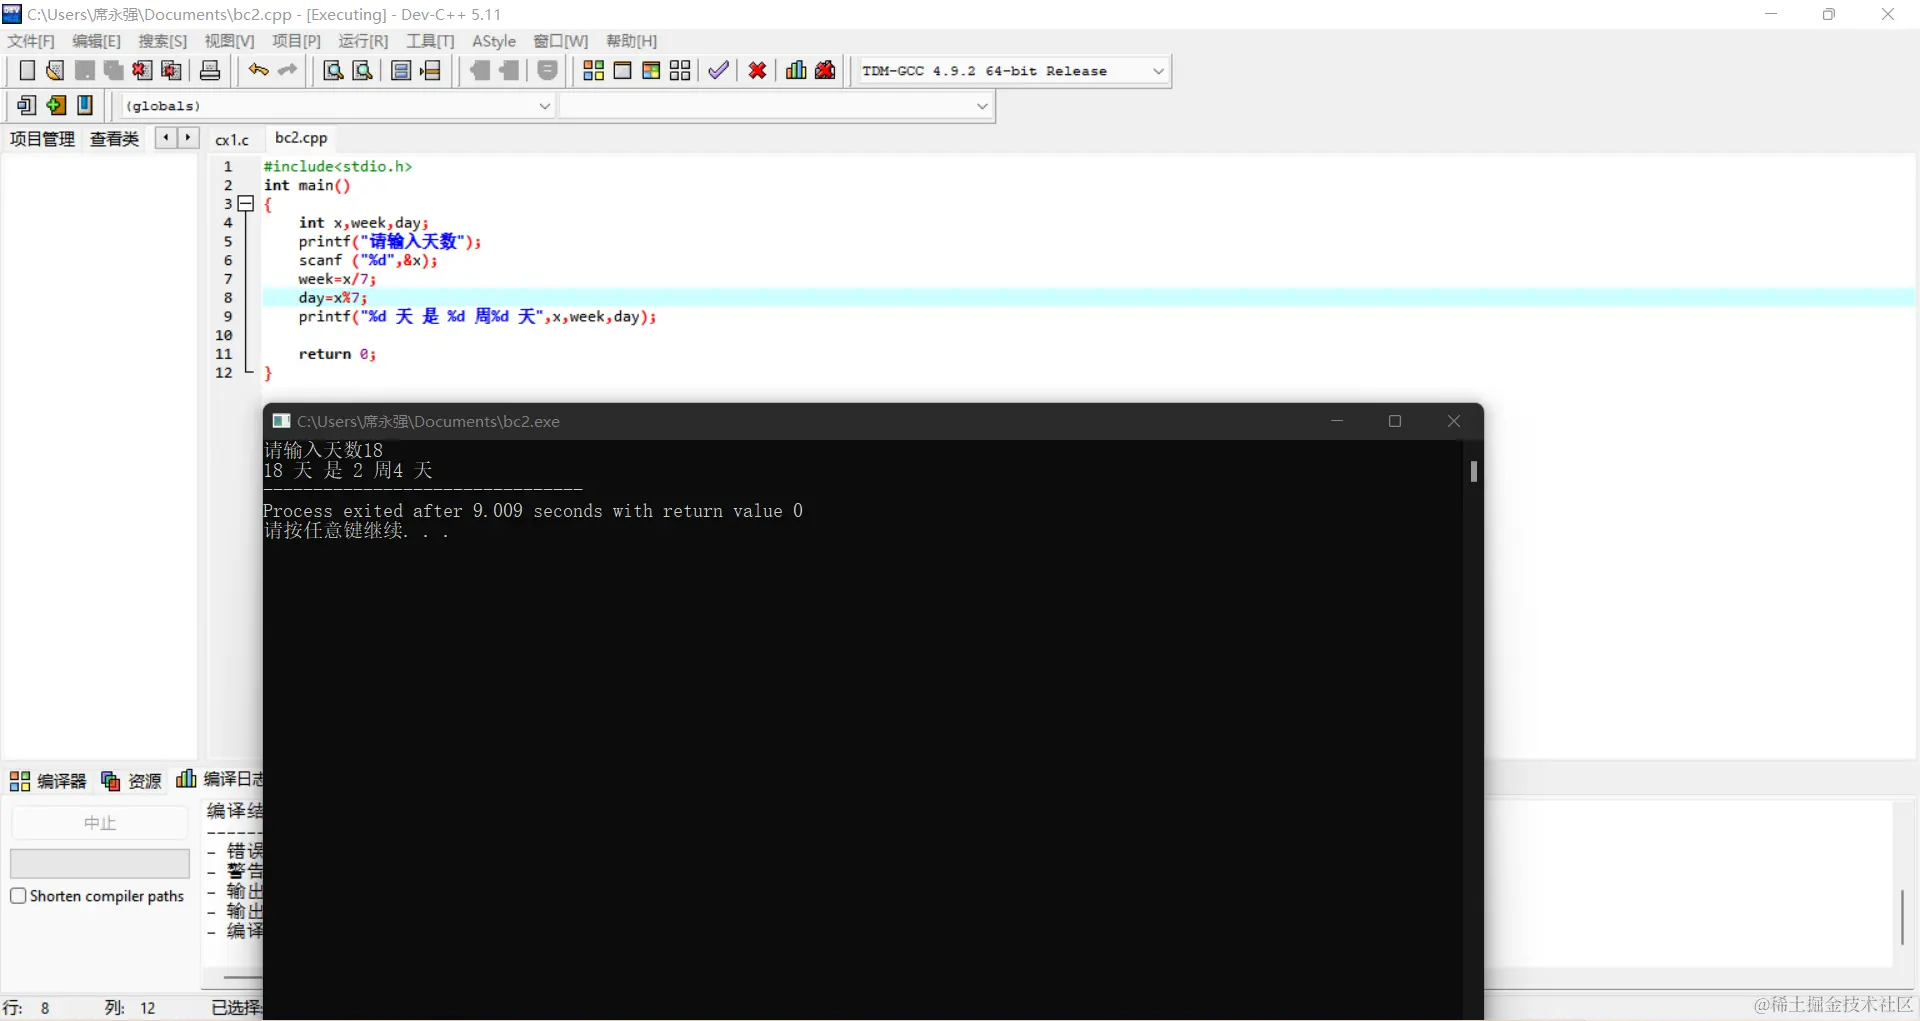The height and width of the screenshot is (1021, 1920).
Task: Create a new source file from the toolbar
Action: pyautogui.click(x=27, y=71)
